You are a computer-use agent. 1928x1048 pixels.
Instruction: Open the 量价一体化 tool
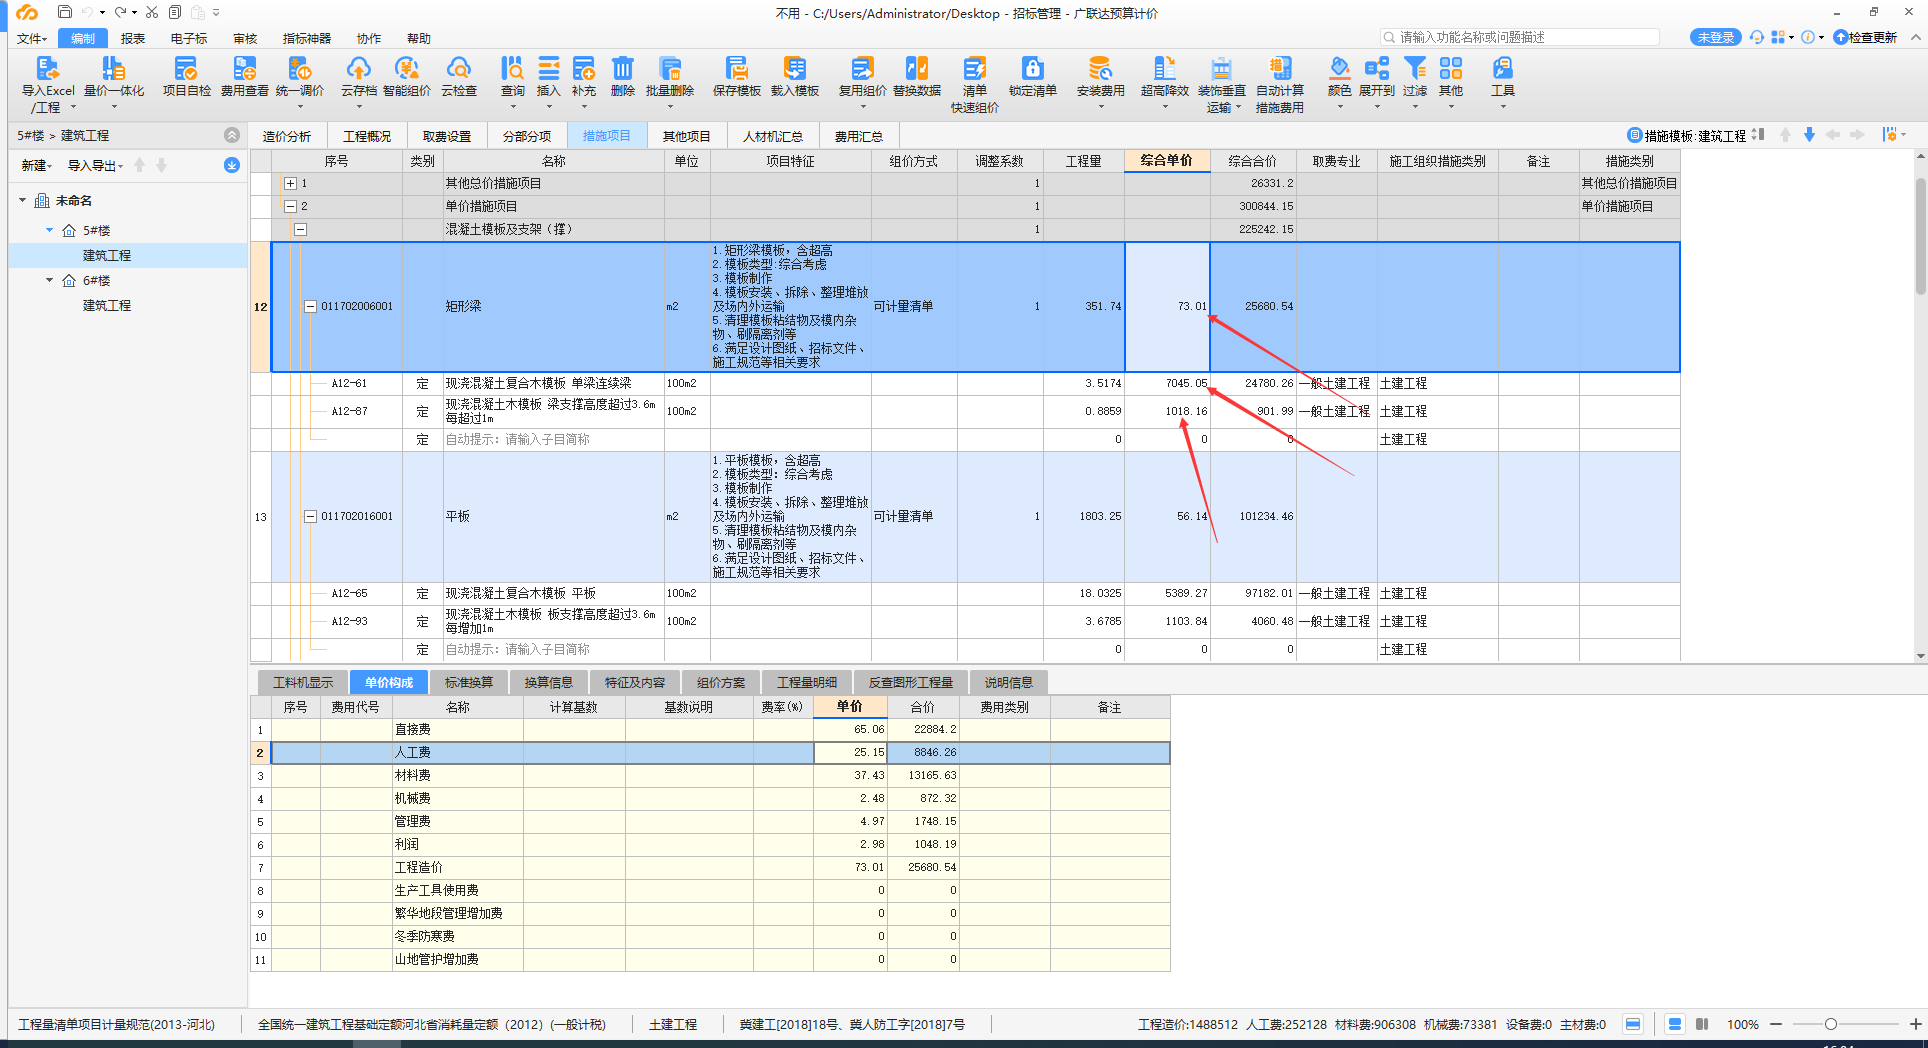click(114, 69)
